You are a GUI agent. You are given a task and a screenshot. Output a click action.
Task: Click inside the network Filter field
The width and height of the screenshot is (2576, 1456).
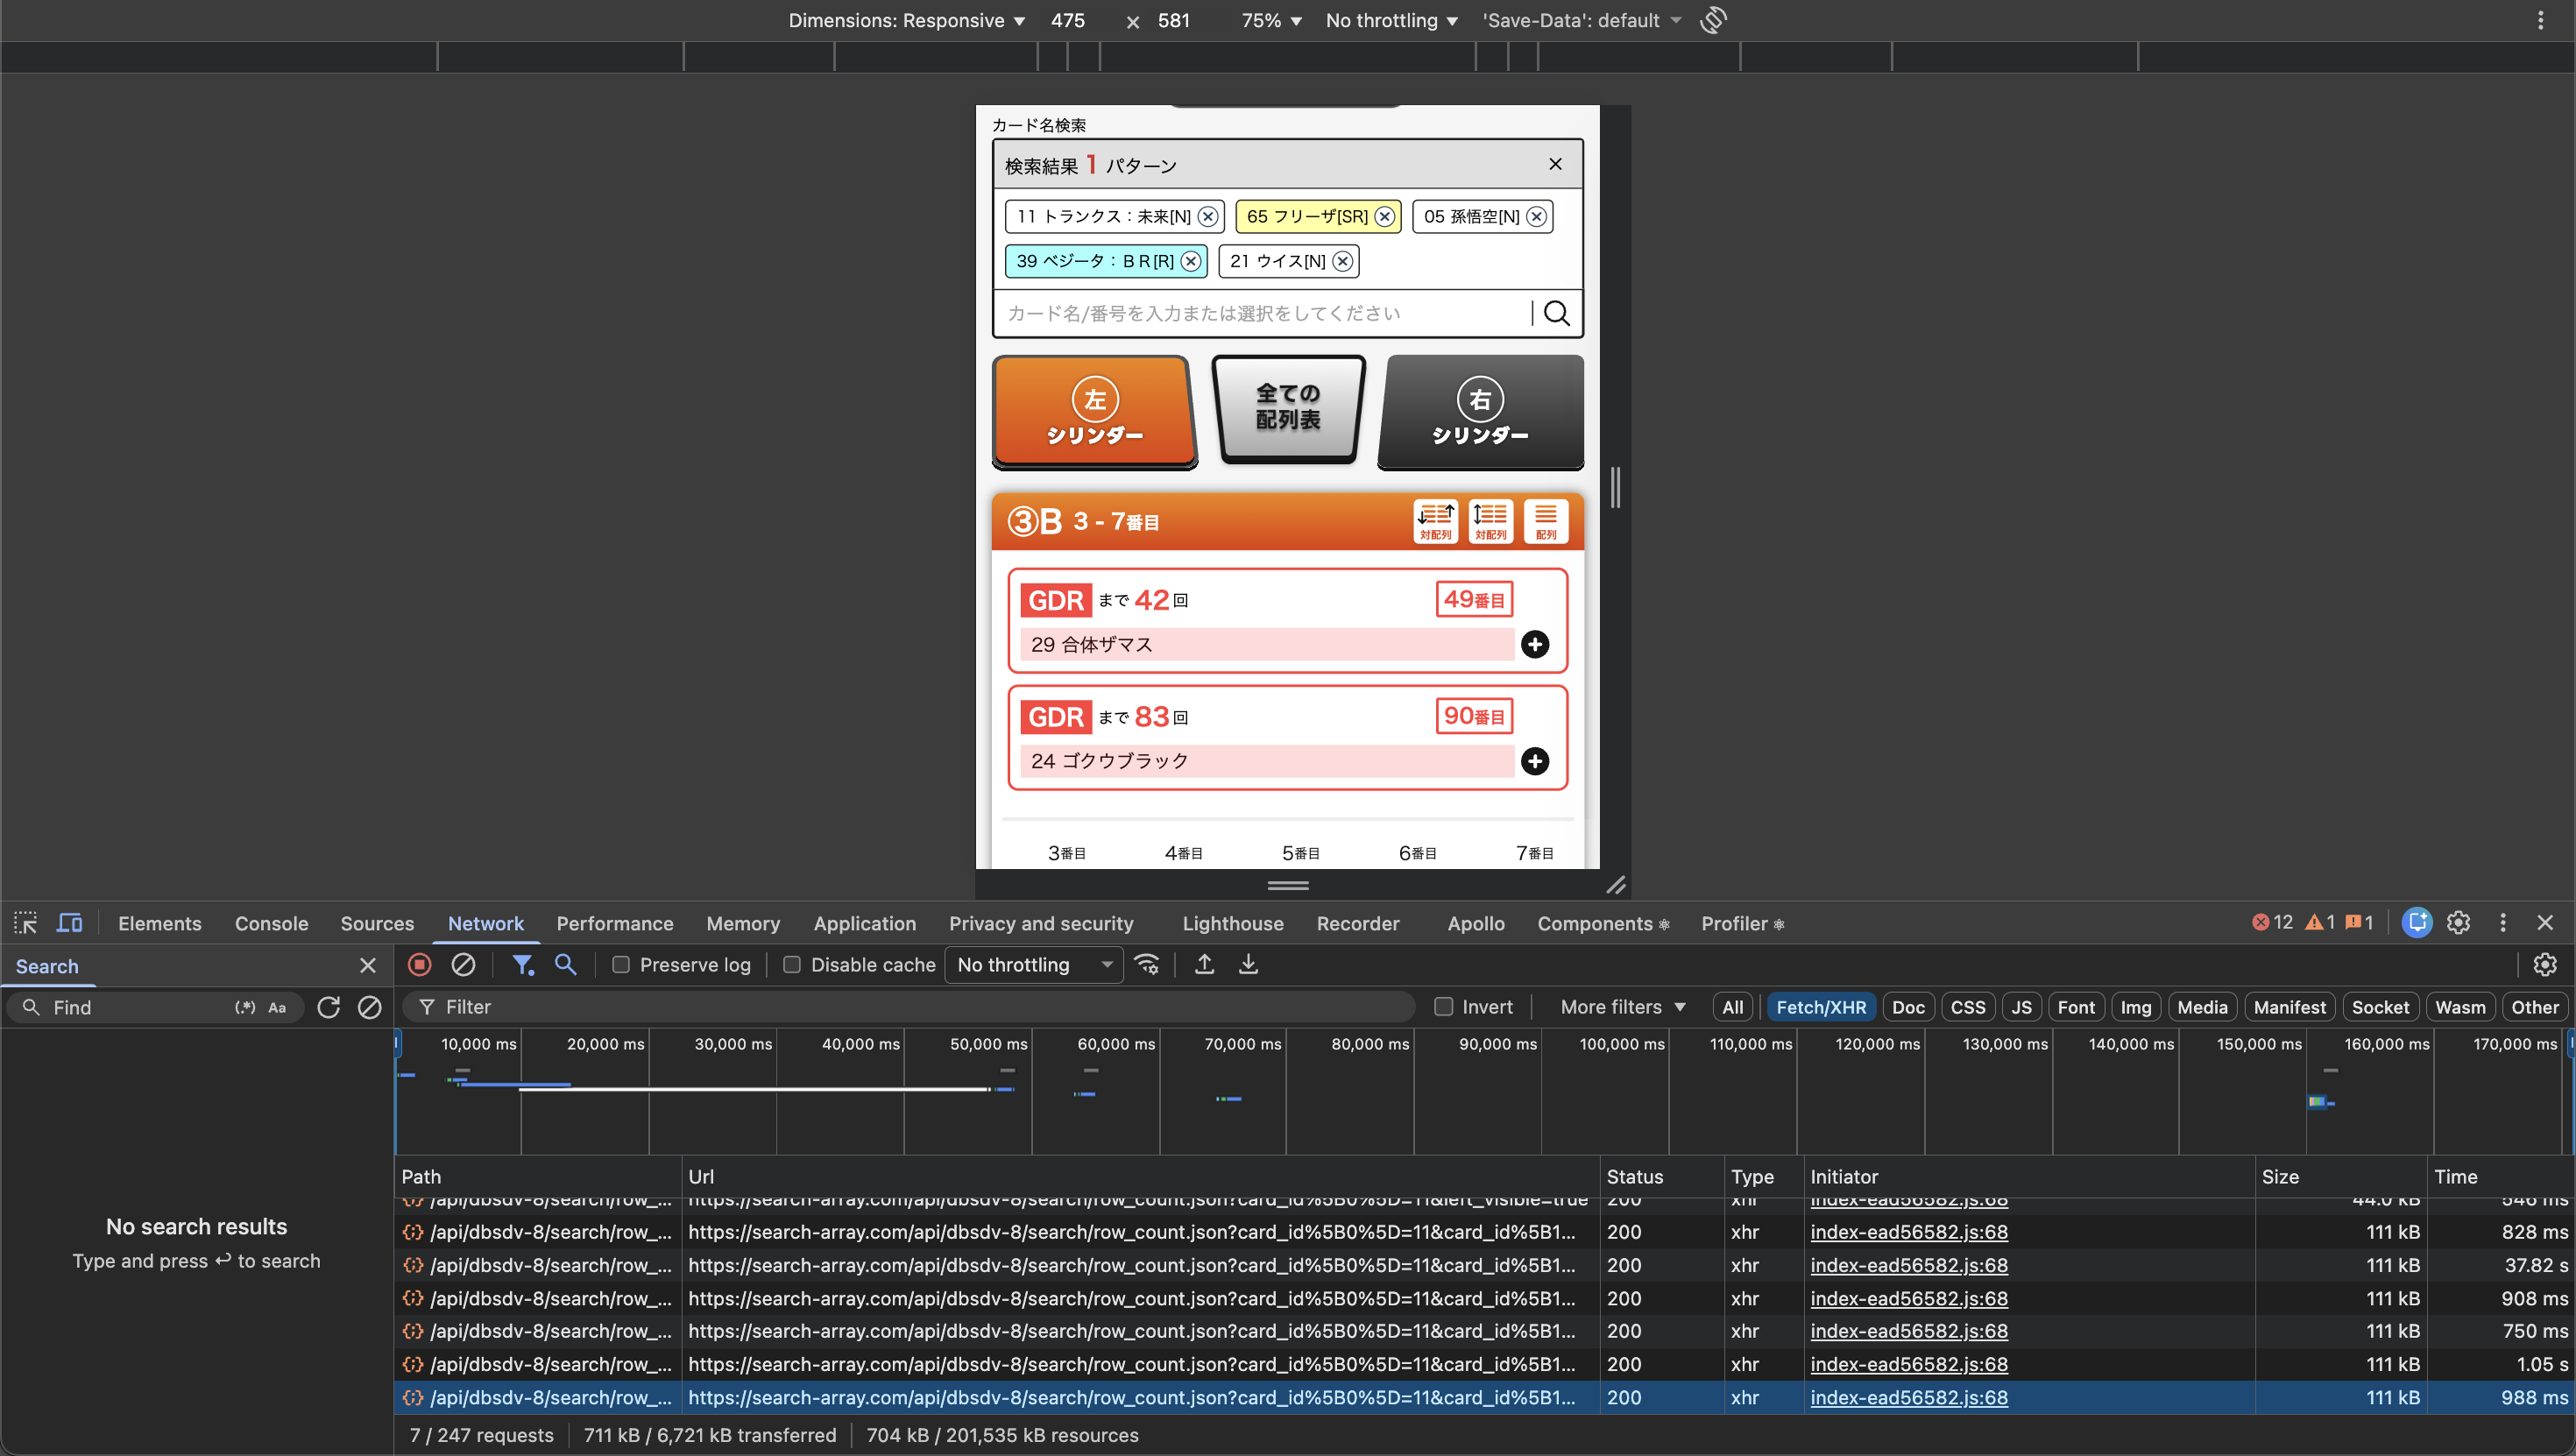coord(900,1006)
